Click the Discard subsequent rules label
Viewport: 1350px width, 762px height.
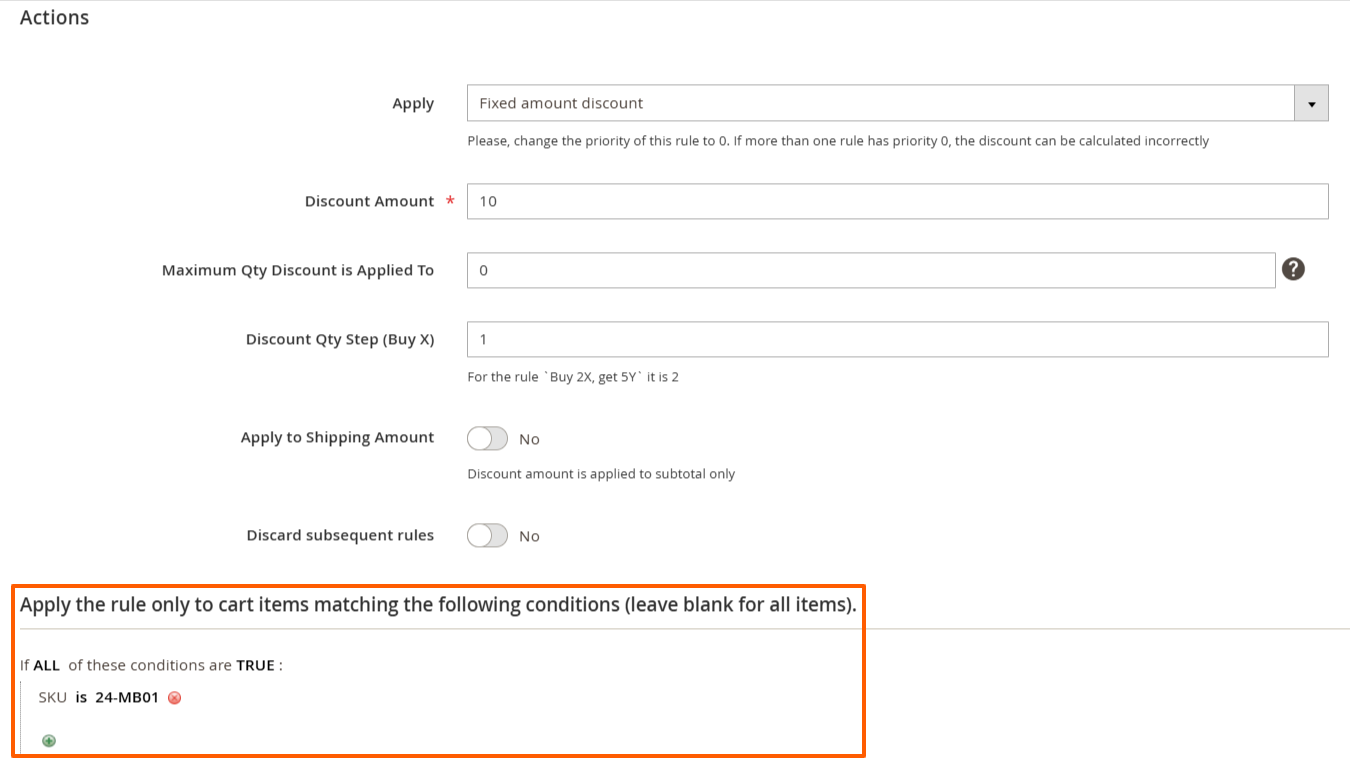340,535
